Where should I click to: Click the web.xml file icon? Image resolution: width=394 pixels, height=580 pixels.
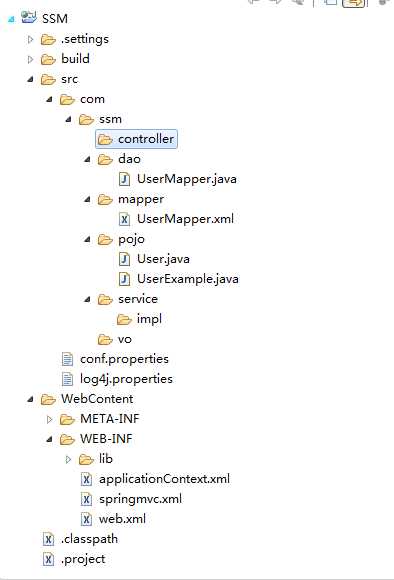(86, 519)
